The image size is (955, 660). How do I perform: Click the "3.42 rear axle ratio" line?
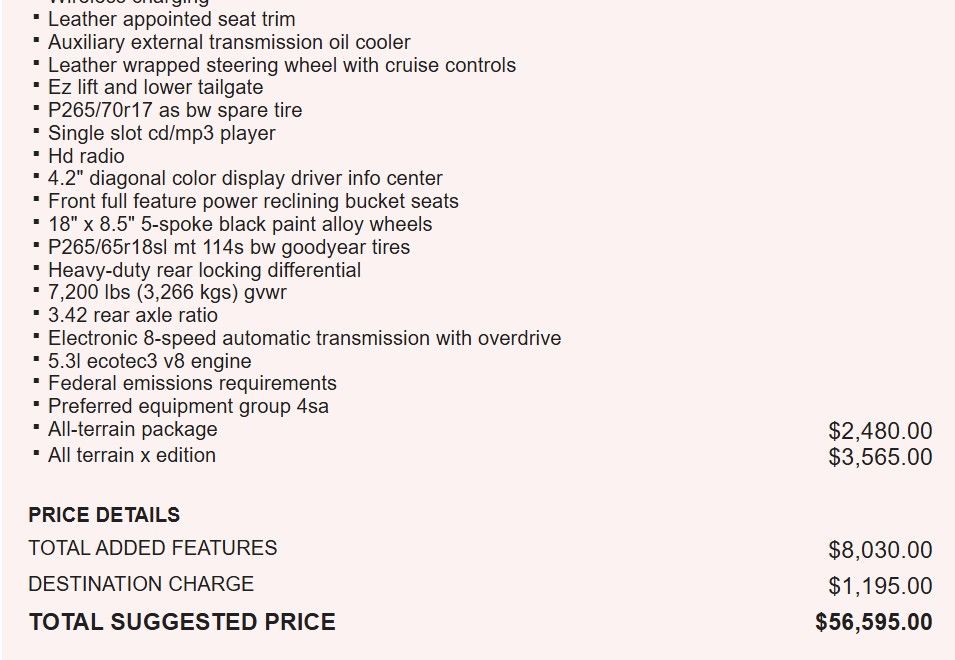click(132, 315)
